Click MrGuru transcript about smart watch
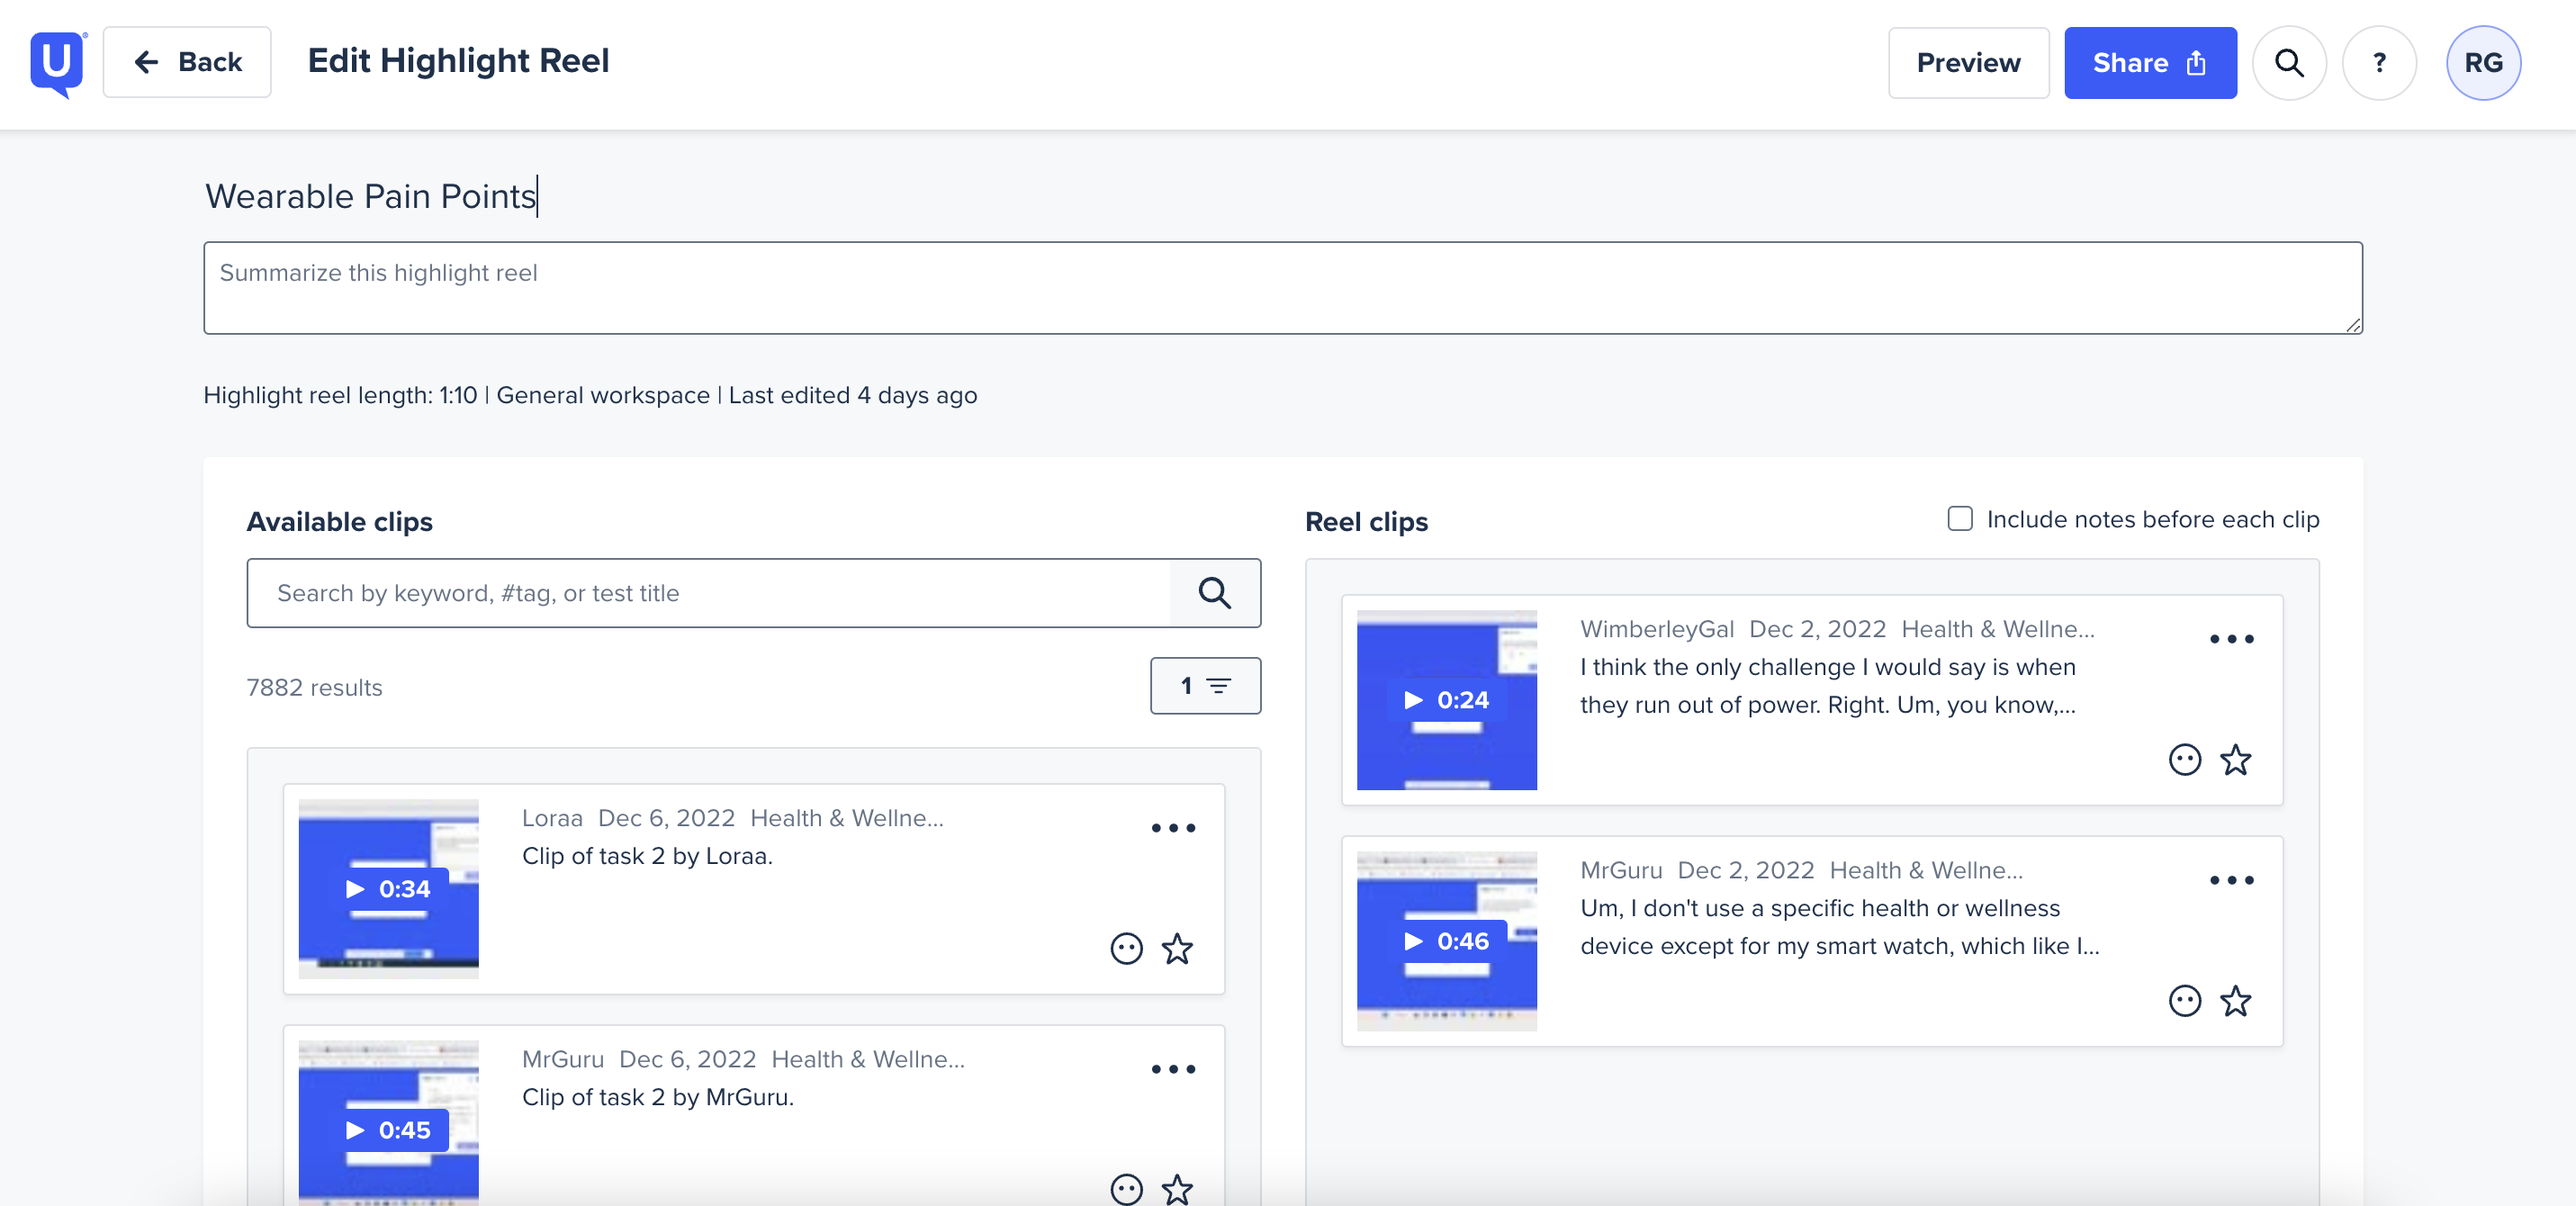This screenshot has height=1206, width=2576. pos(1839,927)
